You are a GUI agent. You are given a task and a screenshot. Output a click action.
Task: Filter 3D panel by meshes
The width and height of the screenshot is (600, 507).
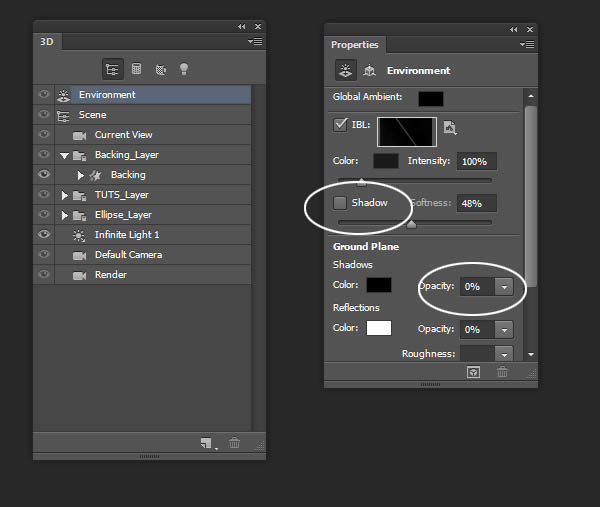click(x=137, y=69)
